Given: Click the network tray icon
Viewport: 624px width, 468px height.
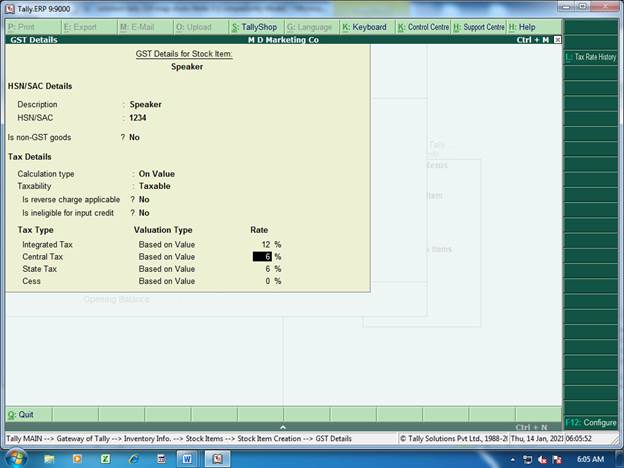Looking at the screenshot, I should pyautogui.click(x=527, y=460).
